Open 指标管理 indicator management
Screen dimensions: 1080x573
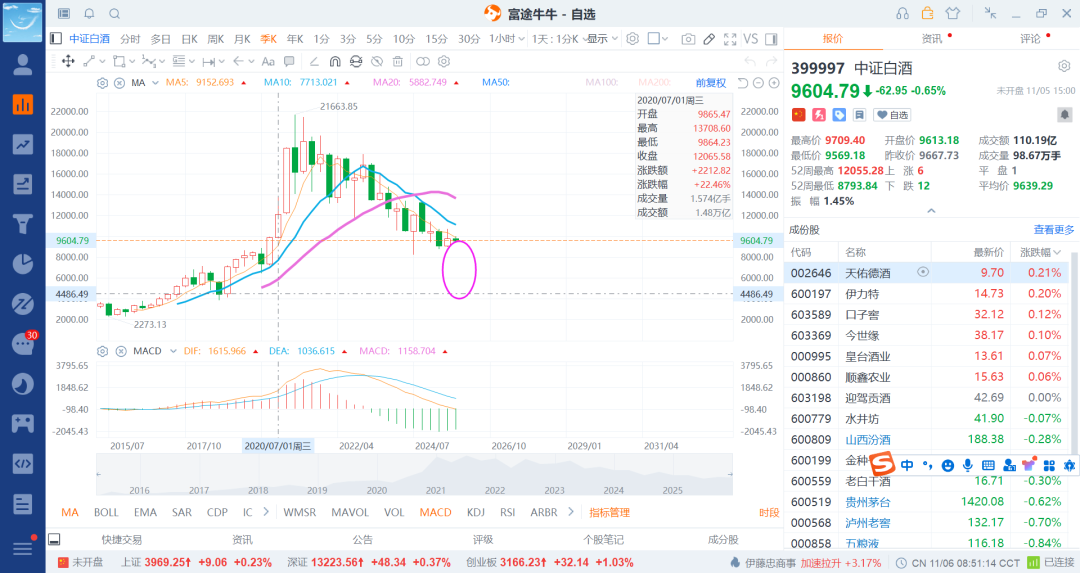tap(610, 512)
